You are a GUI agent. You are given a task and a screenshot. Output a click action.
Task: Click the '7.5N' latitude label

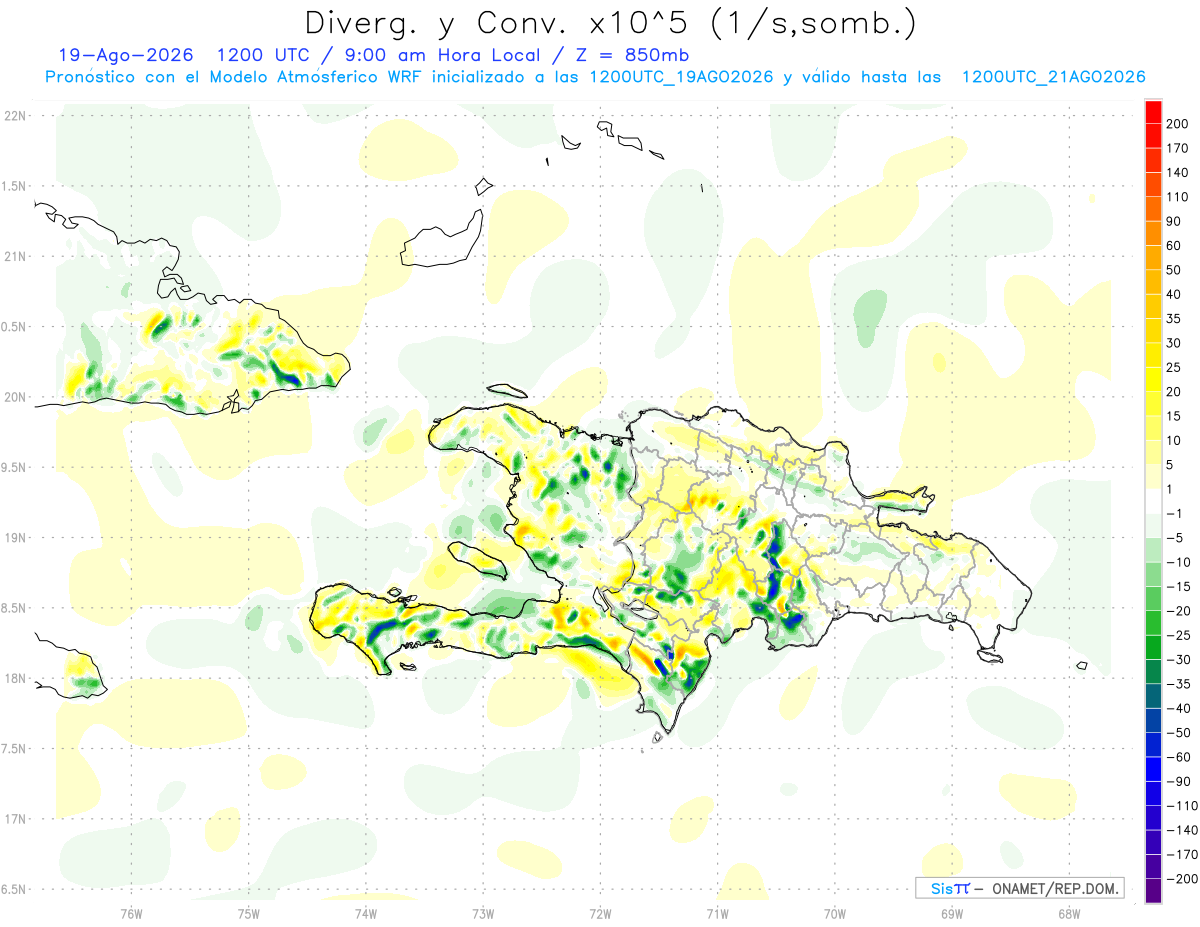tap(14, 749)
